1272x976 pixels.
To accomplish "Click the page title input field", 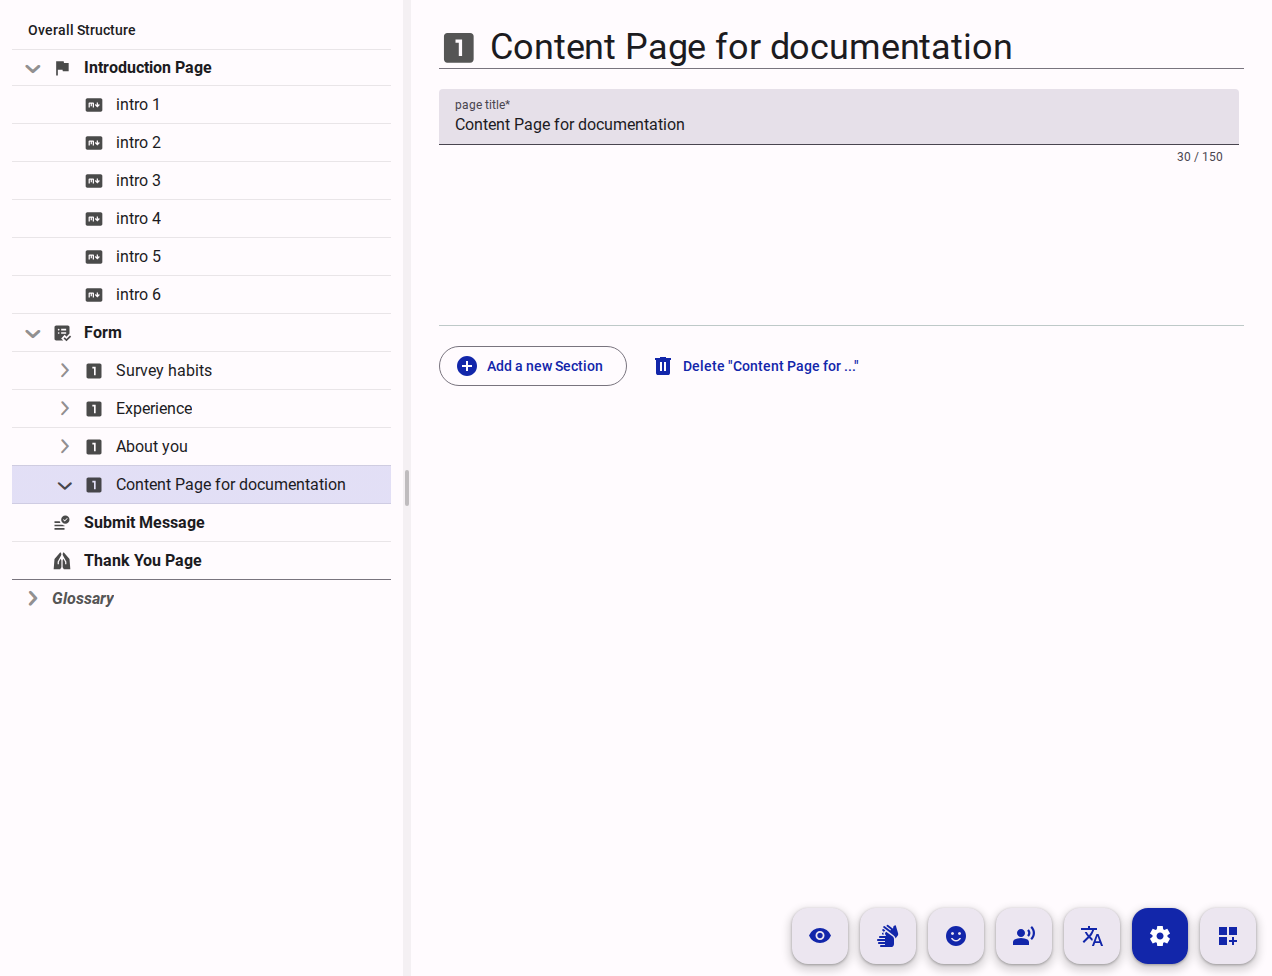I will (839, 117).
